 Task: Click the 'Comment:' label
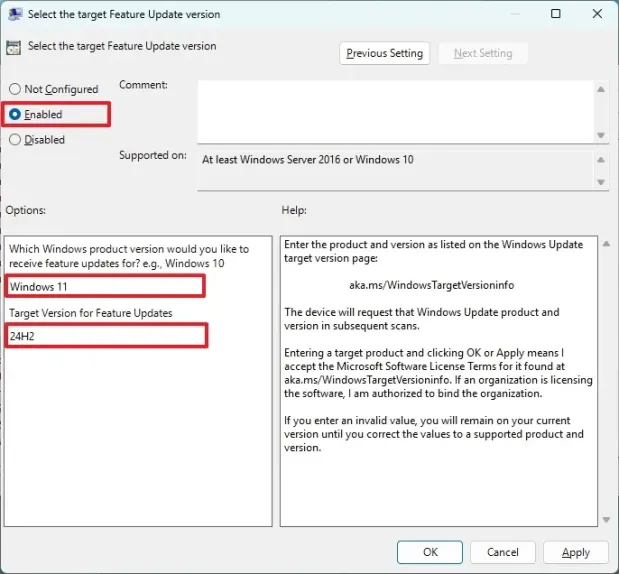(x=143, y=85)
